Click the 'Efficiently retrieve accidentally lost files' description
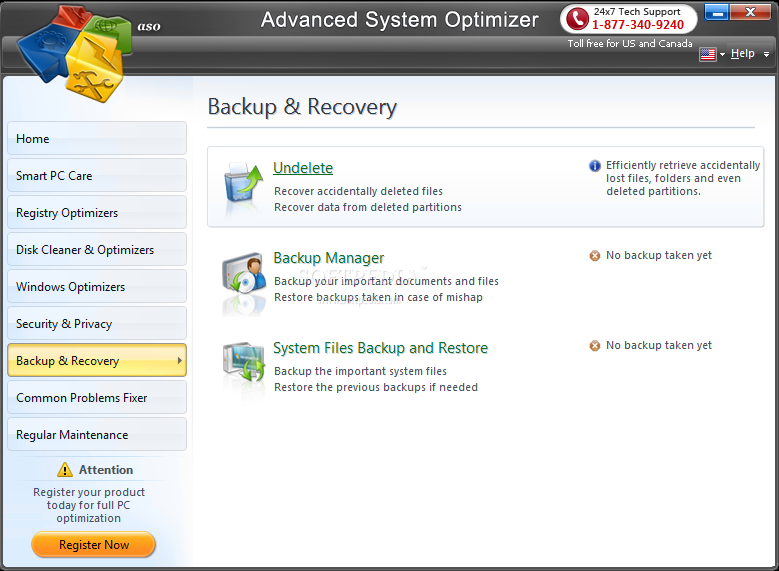The width and height of the screenshot is (779, 571). click(683, 178)
